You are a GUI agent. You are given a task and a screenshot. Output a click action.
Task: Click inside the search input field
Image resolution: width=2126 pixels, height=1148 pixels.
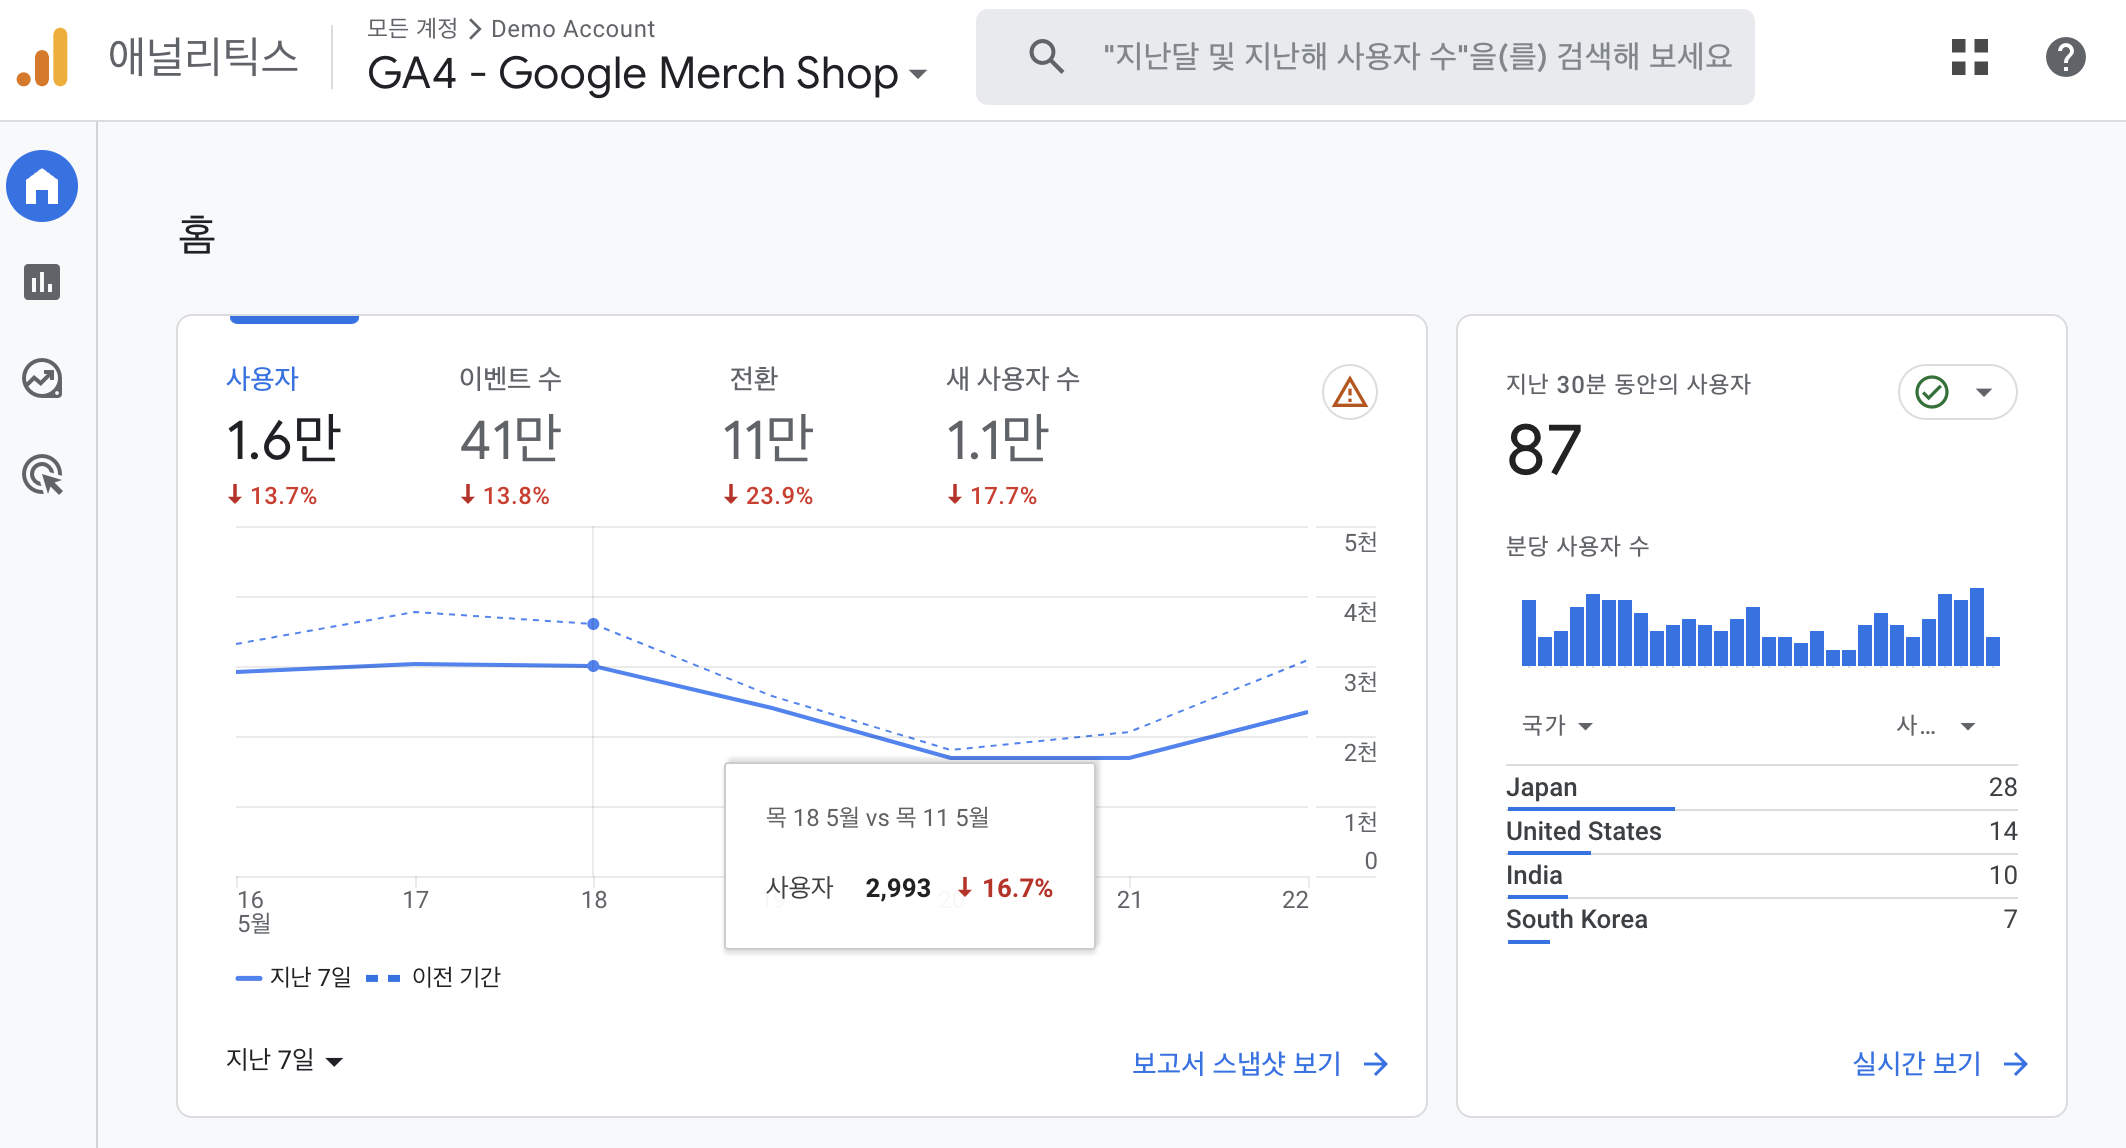[x=1400, y=57]
